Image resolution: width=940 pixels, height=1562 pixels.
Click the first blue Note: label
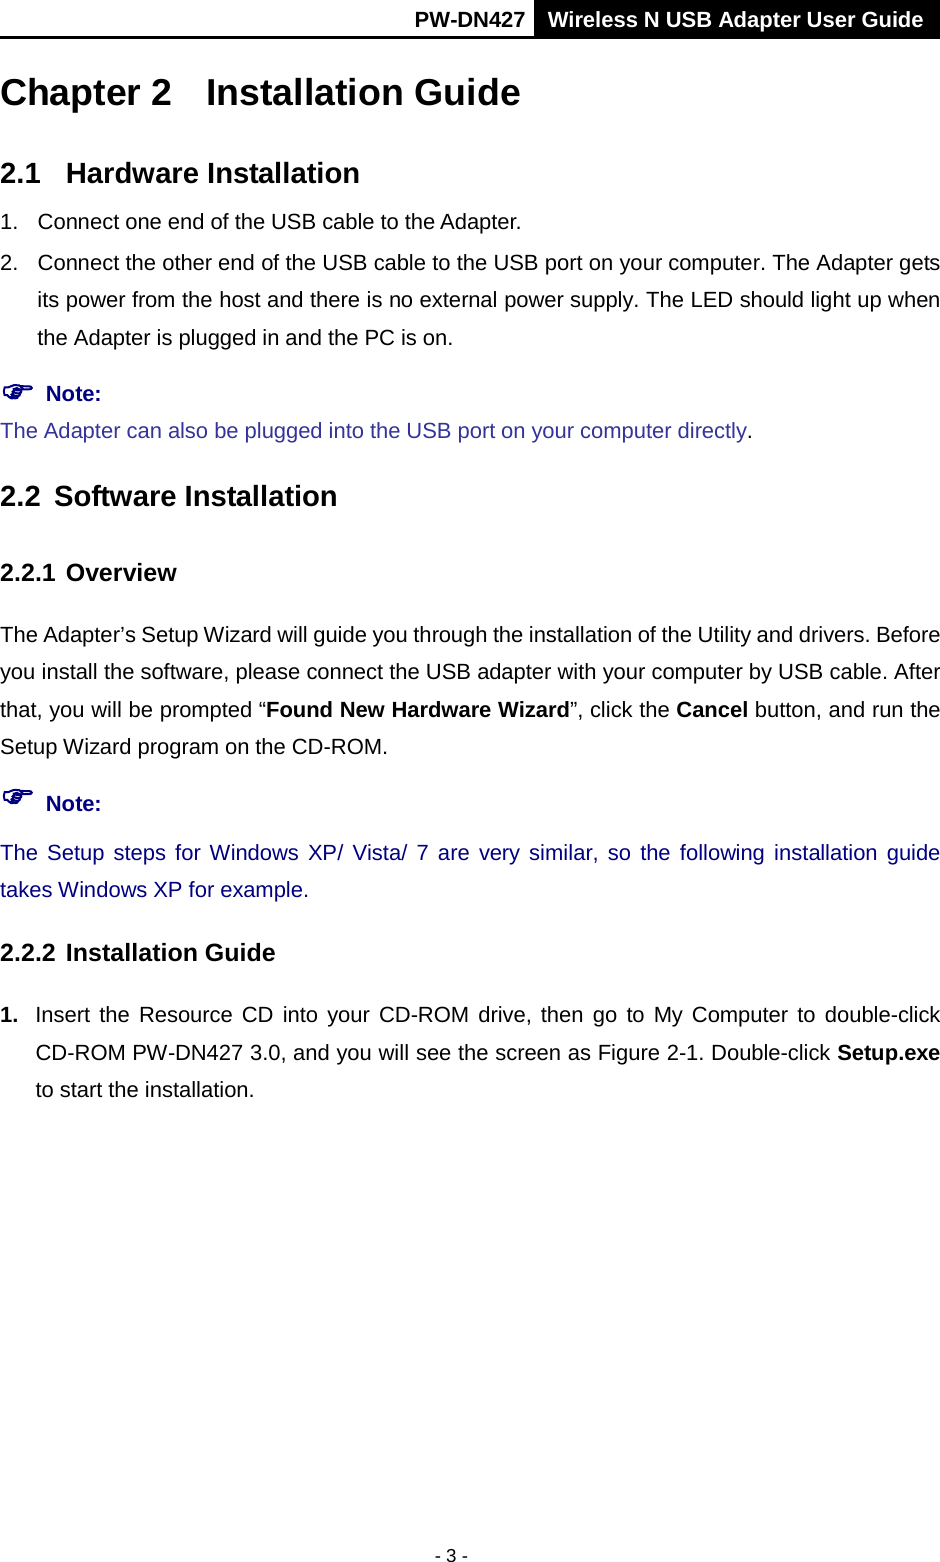coord(73,394)
